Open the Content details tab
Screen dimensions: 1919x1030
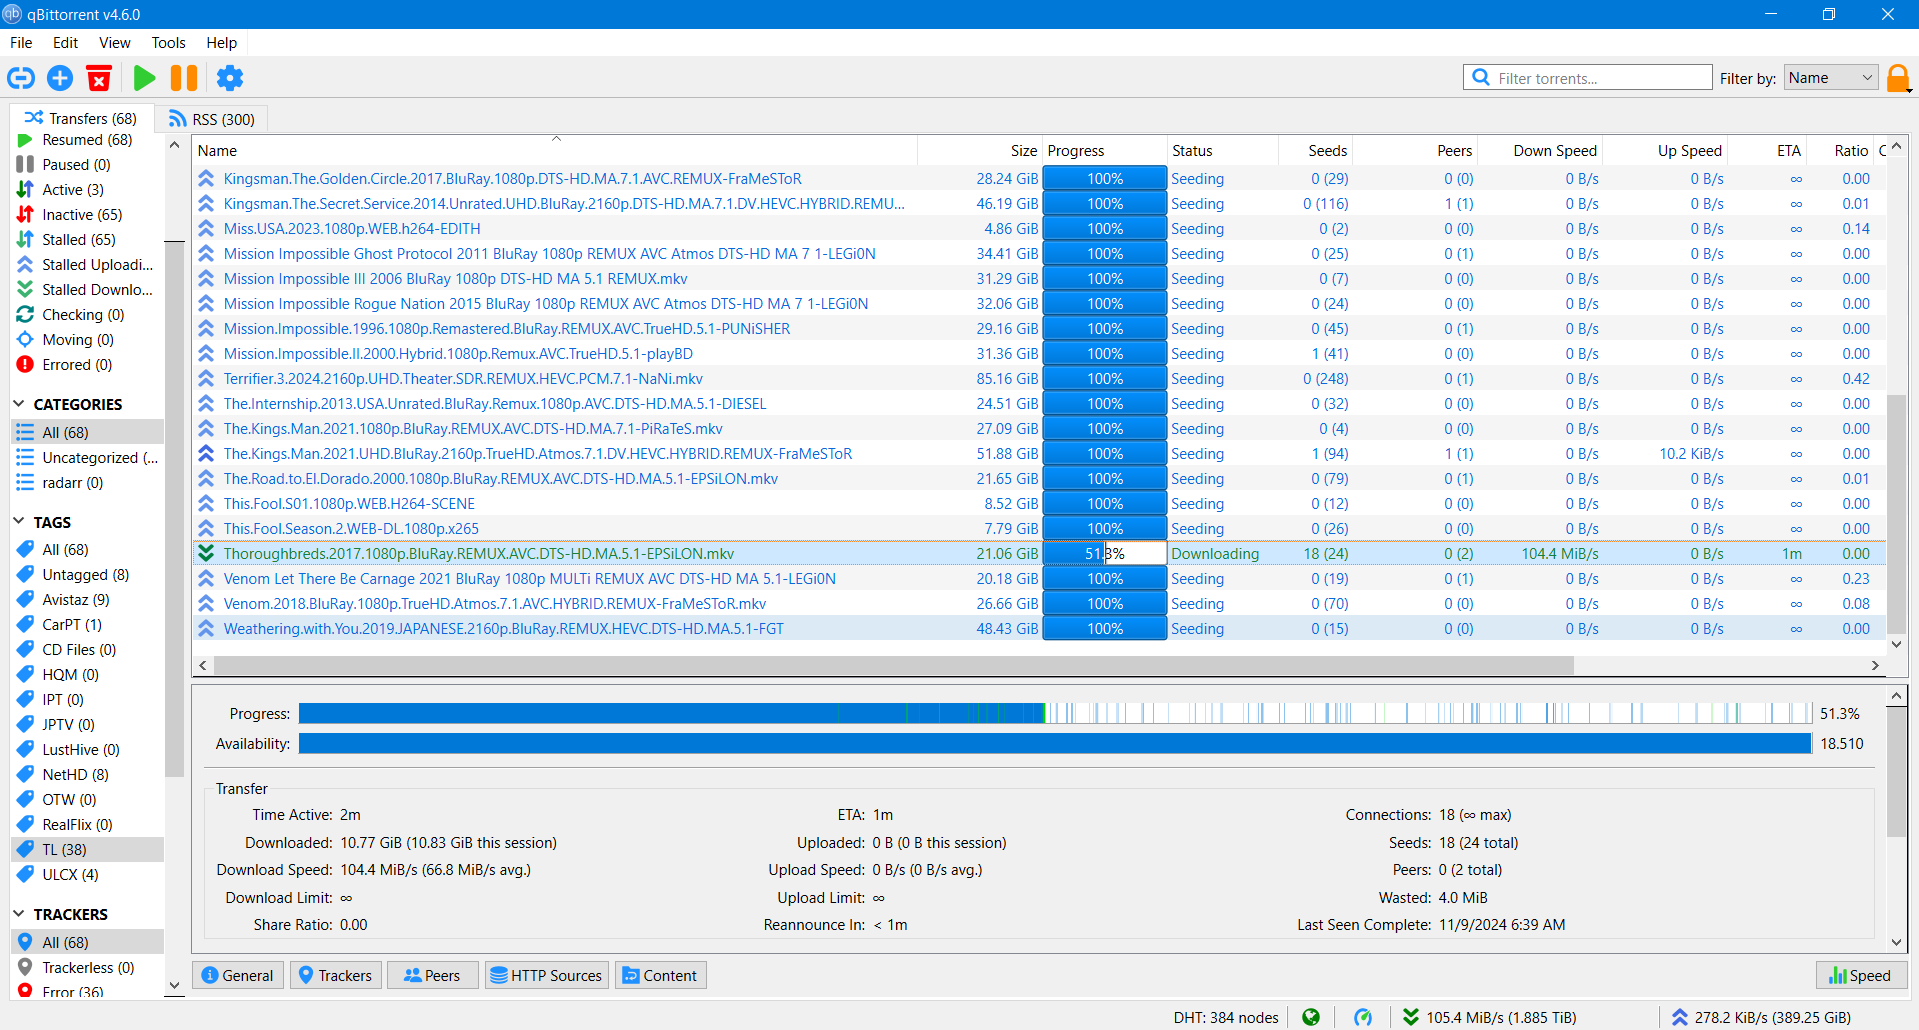pyautogui.click(x=660, y=975)
